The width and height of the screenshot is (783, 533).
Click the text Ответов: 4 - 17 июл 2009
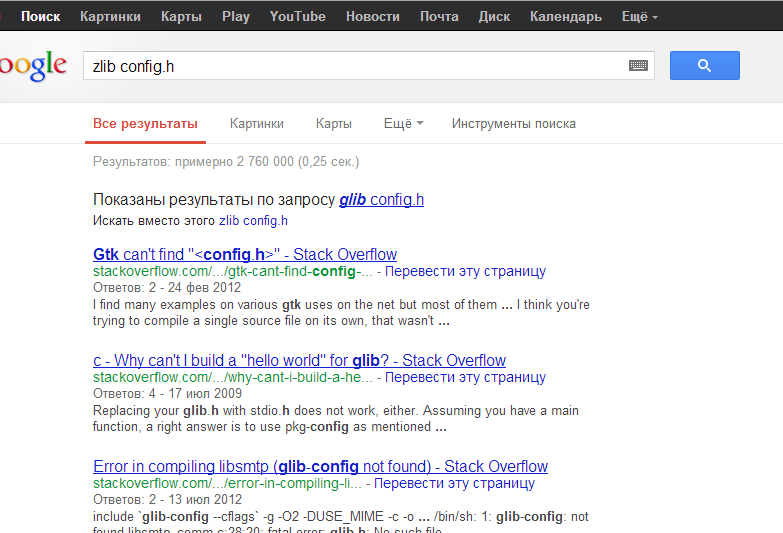click(167, 394)
